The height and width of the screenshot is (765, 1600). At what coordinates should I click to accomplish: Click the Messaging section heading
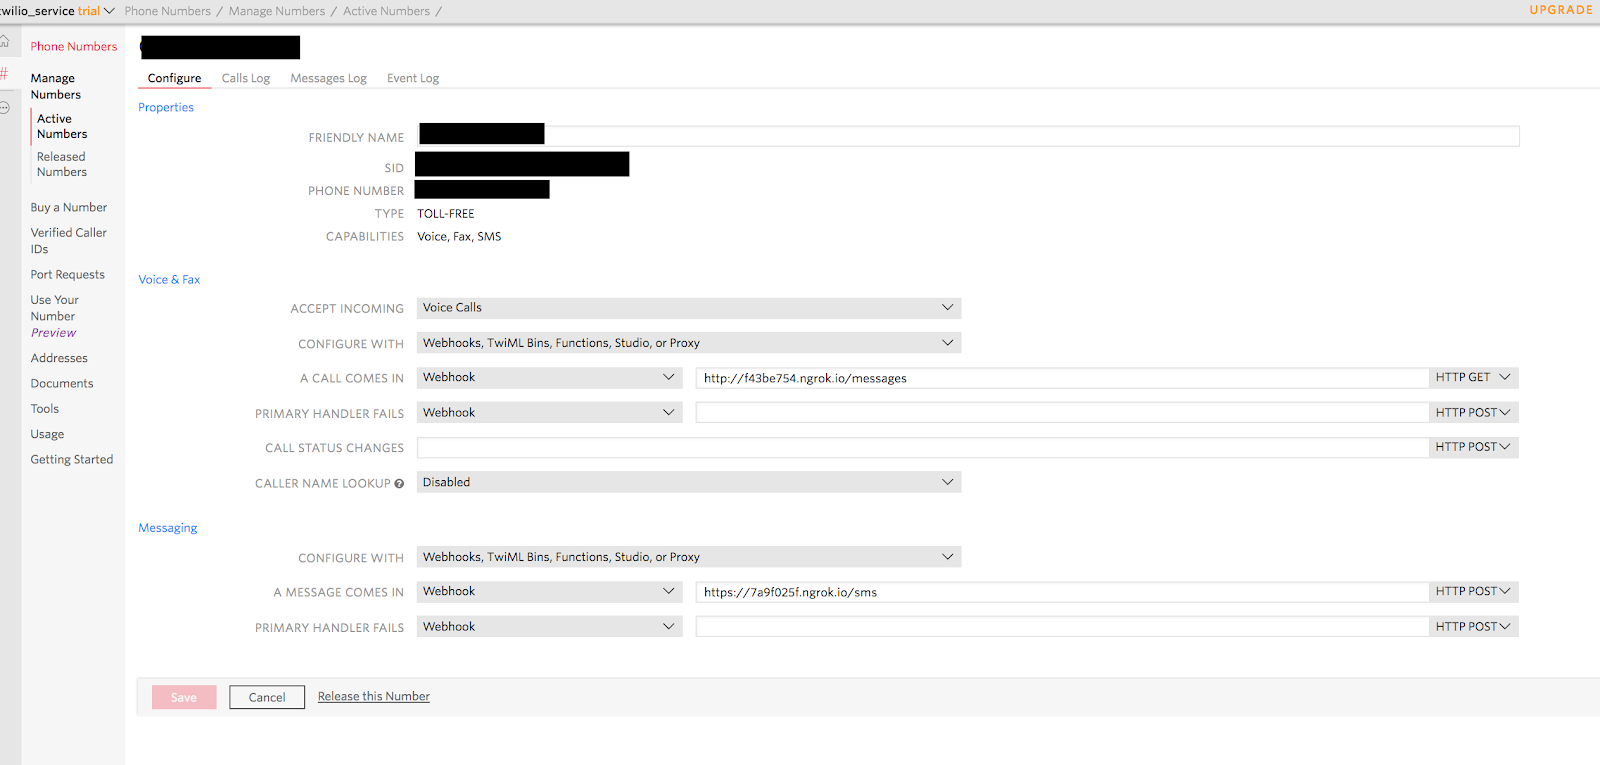168,528
